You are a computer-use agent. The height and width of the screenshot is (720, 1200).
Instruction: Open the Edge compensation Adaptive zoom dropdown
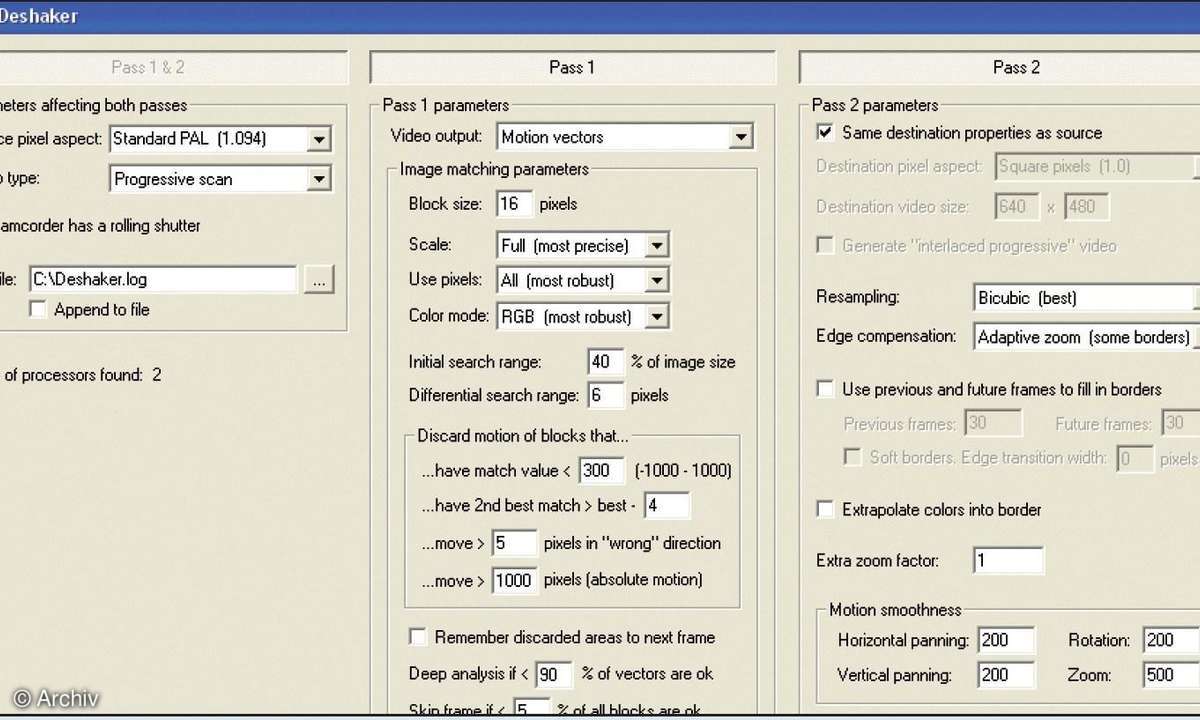[x=1087, y=338]
